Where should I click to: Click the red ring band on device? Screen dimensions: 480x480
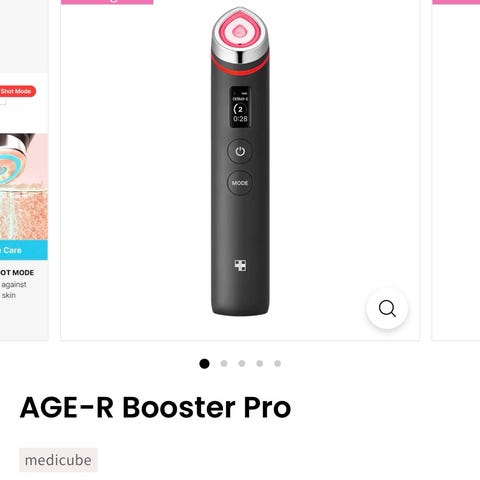click(240, 66)
